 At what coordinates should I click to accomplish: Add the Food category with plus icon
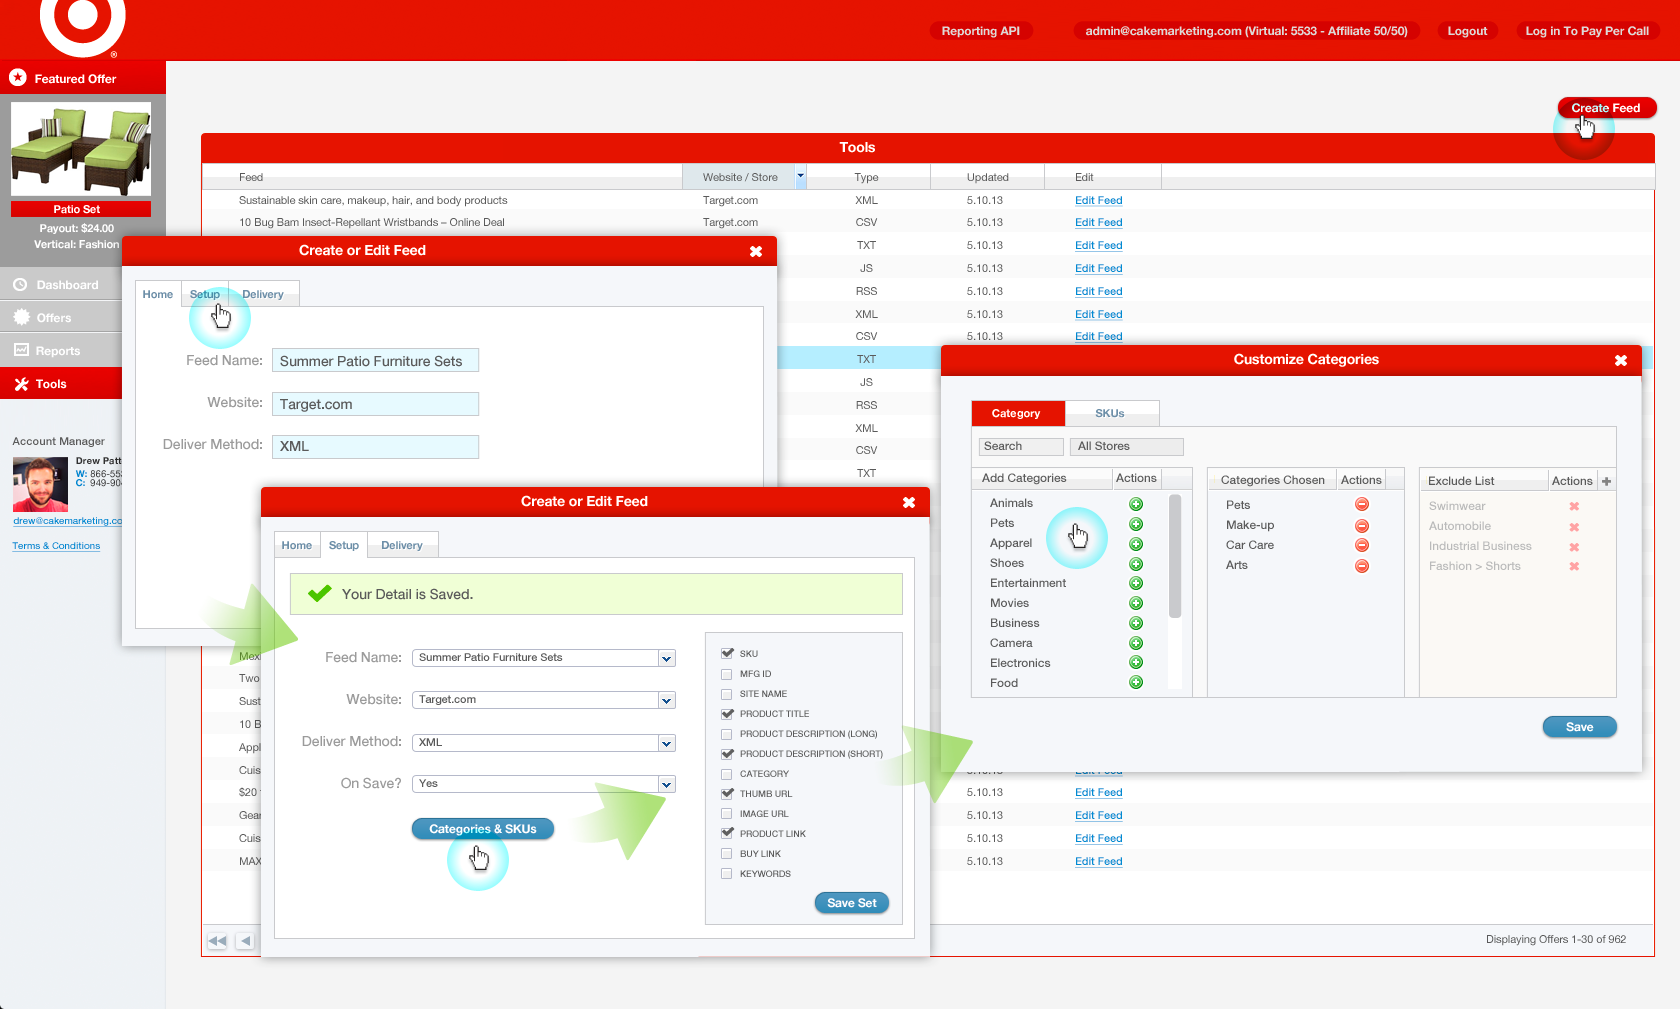point(1136,682)
